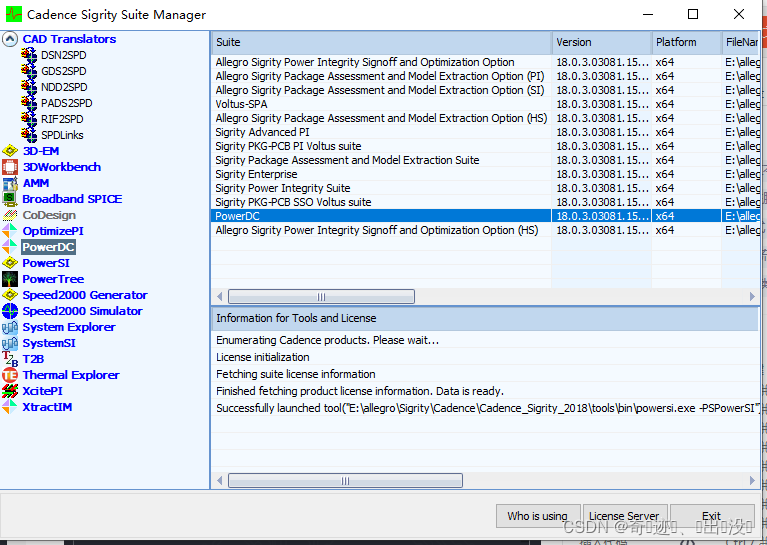Select the Sigrity Enterprise row
The width and height of the screenshot is (767, 545).
click(485, 174)
